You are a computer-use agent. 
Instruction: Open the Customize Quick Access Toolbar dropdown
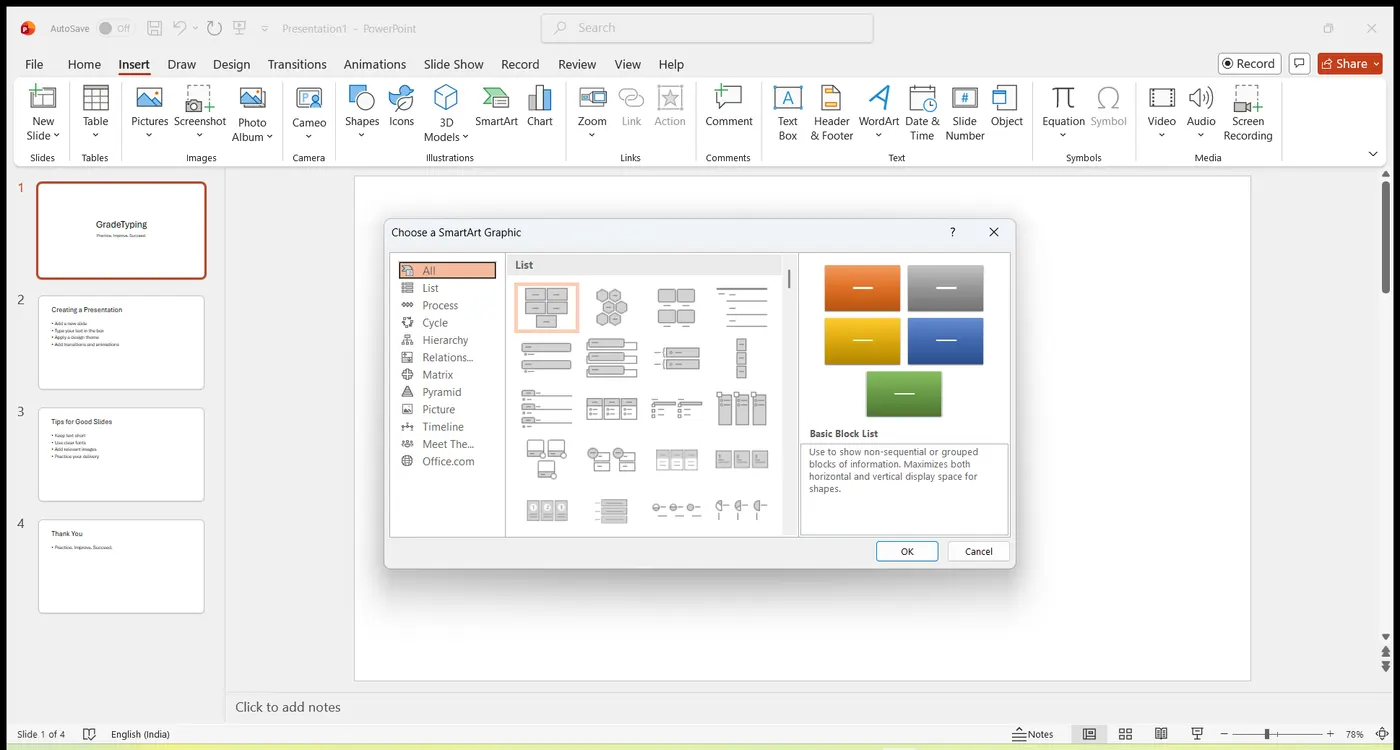click(x=264, y=29)
